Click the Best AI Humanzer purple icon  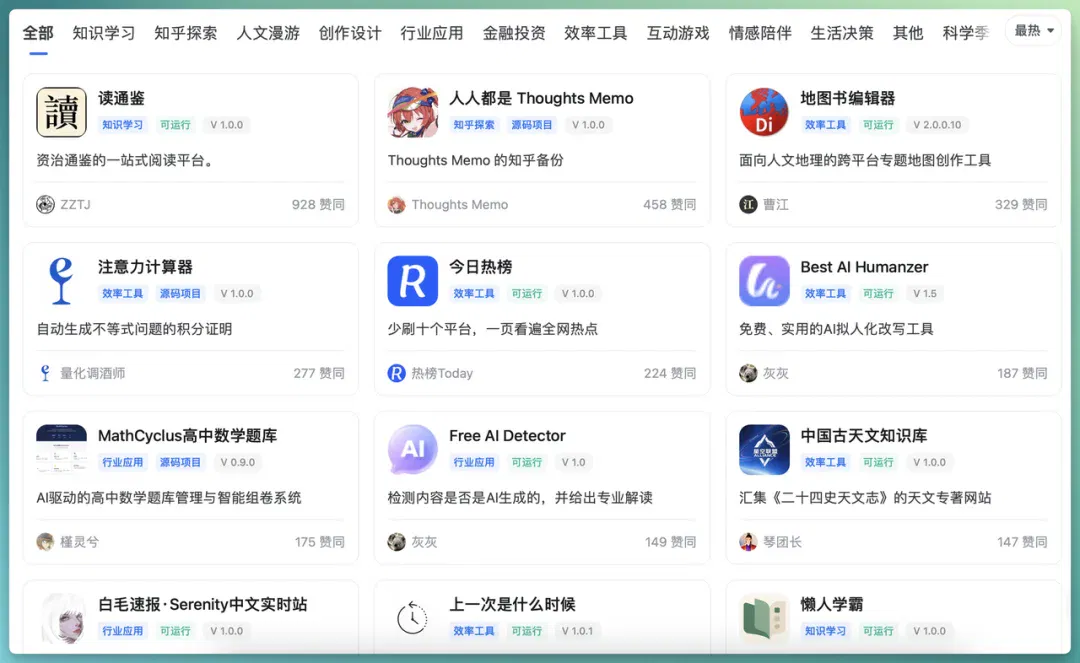click(x=764, y=281)
